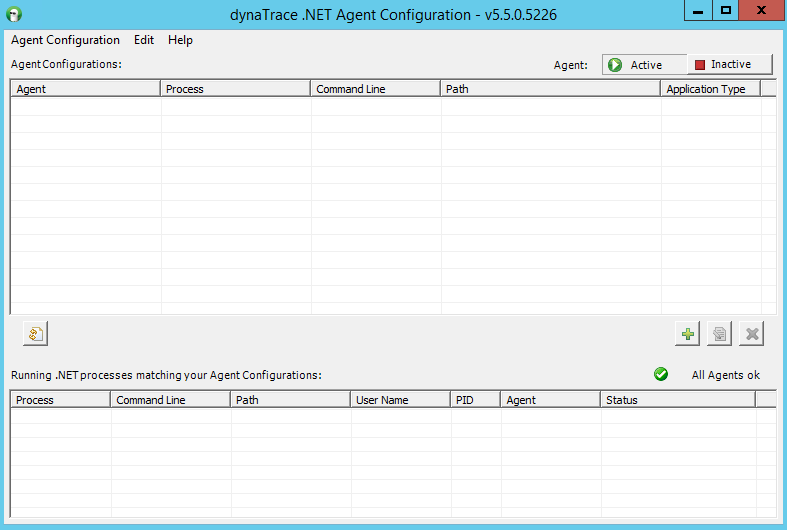Select Path column header in Agent Configurations table
Screen dimensions: 787x530
(x=550, y=89)
